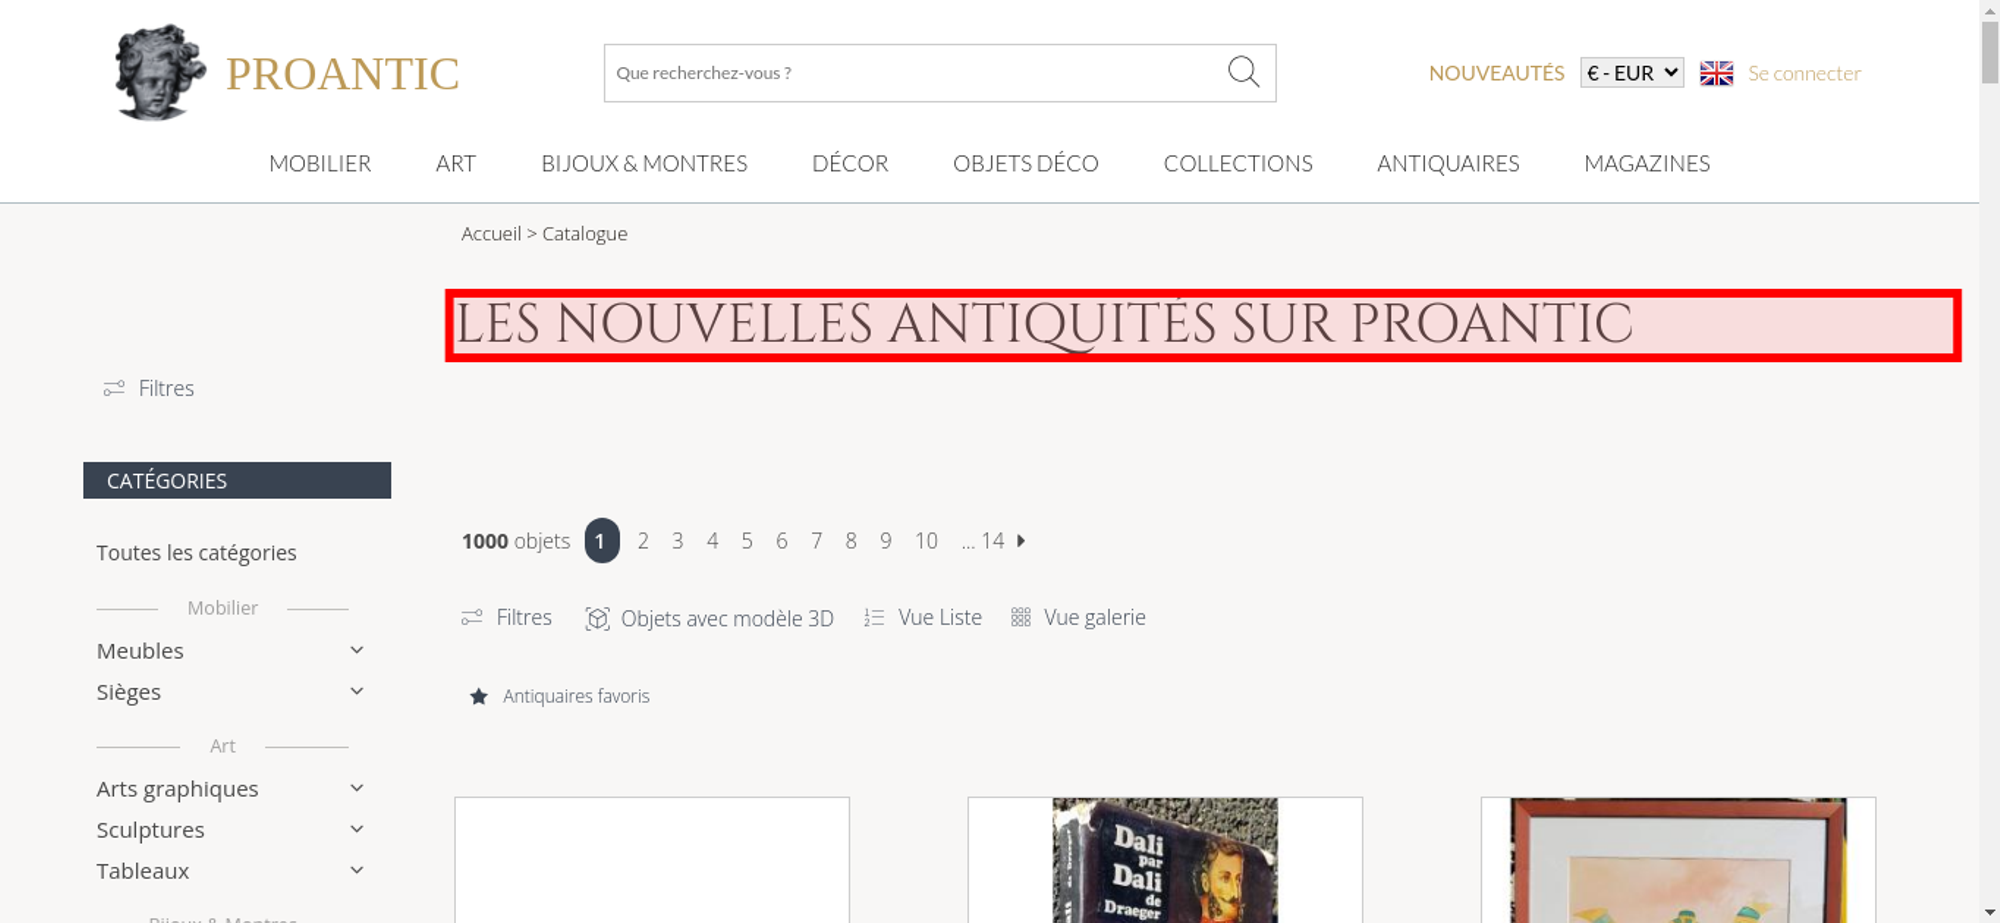Expand the Tableaux category
This screenshot has width=2000, height=923.
[356, 870]
